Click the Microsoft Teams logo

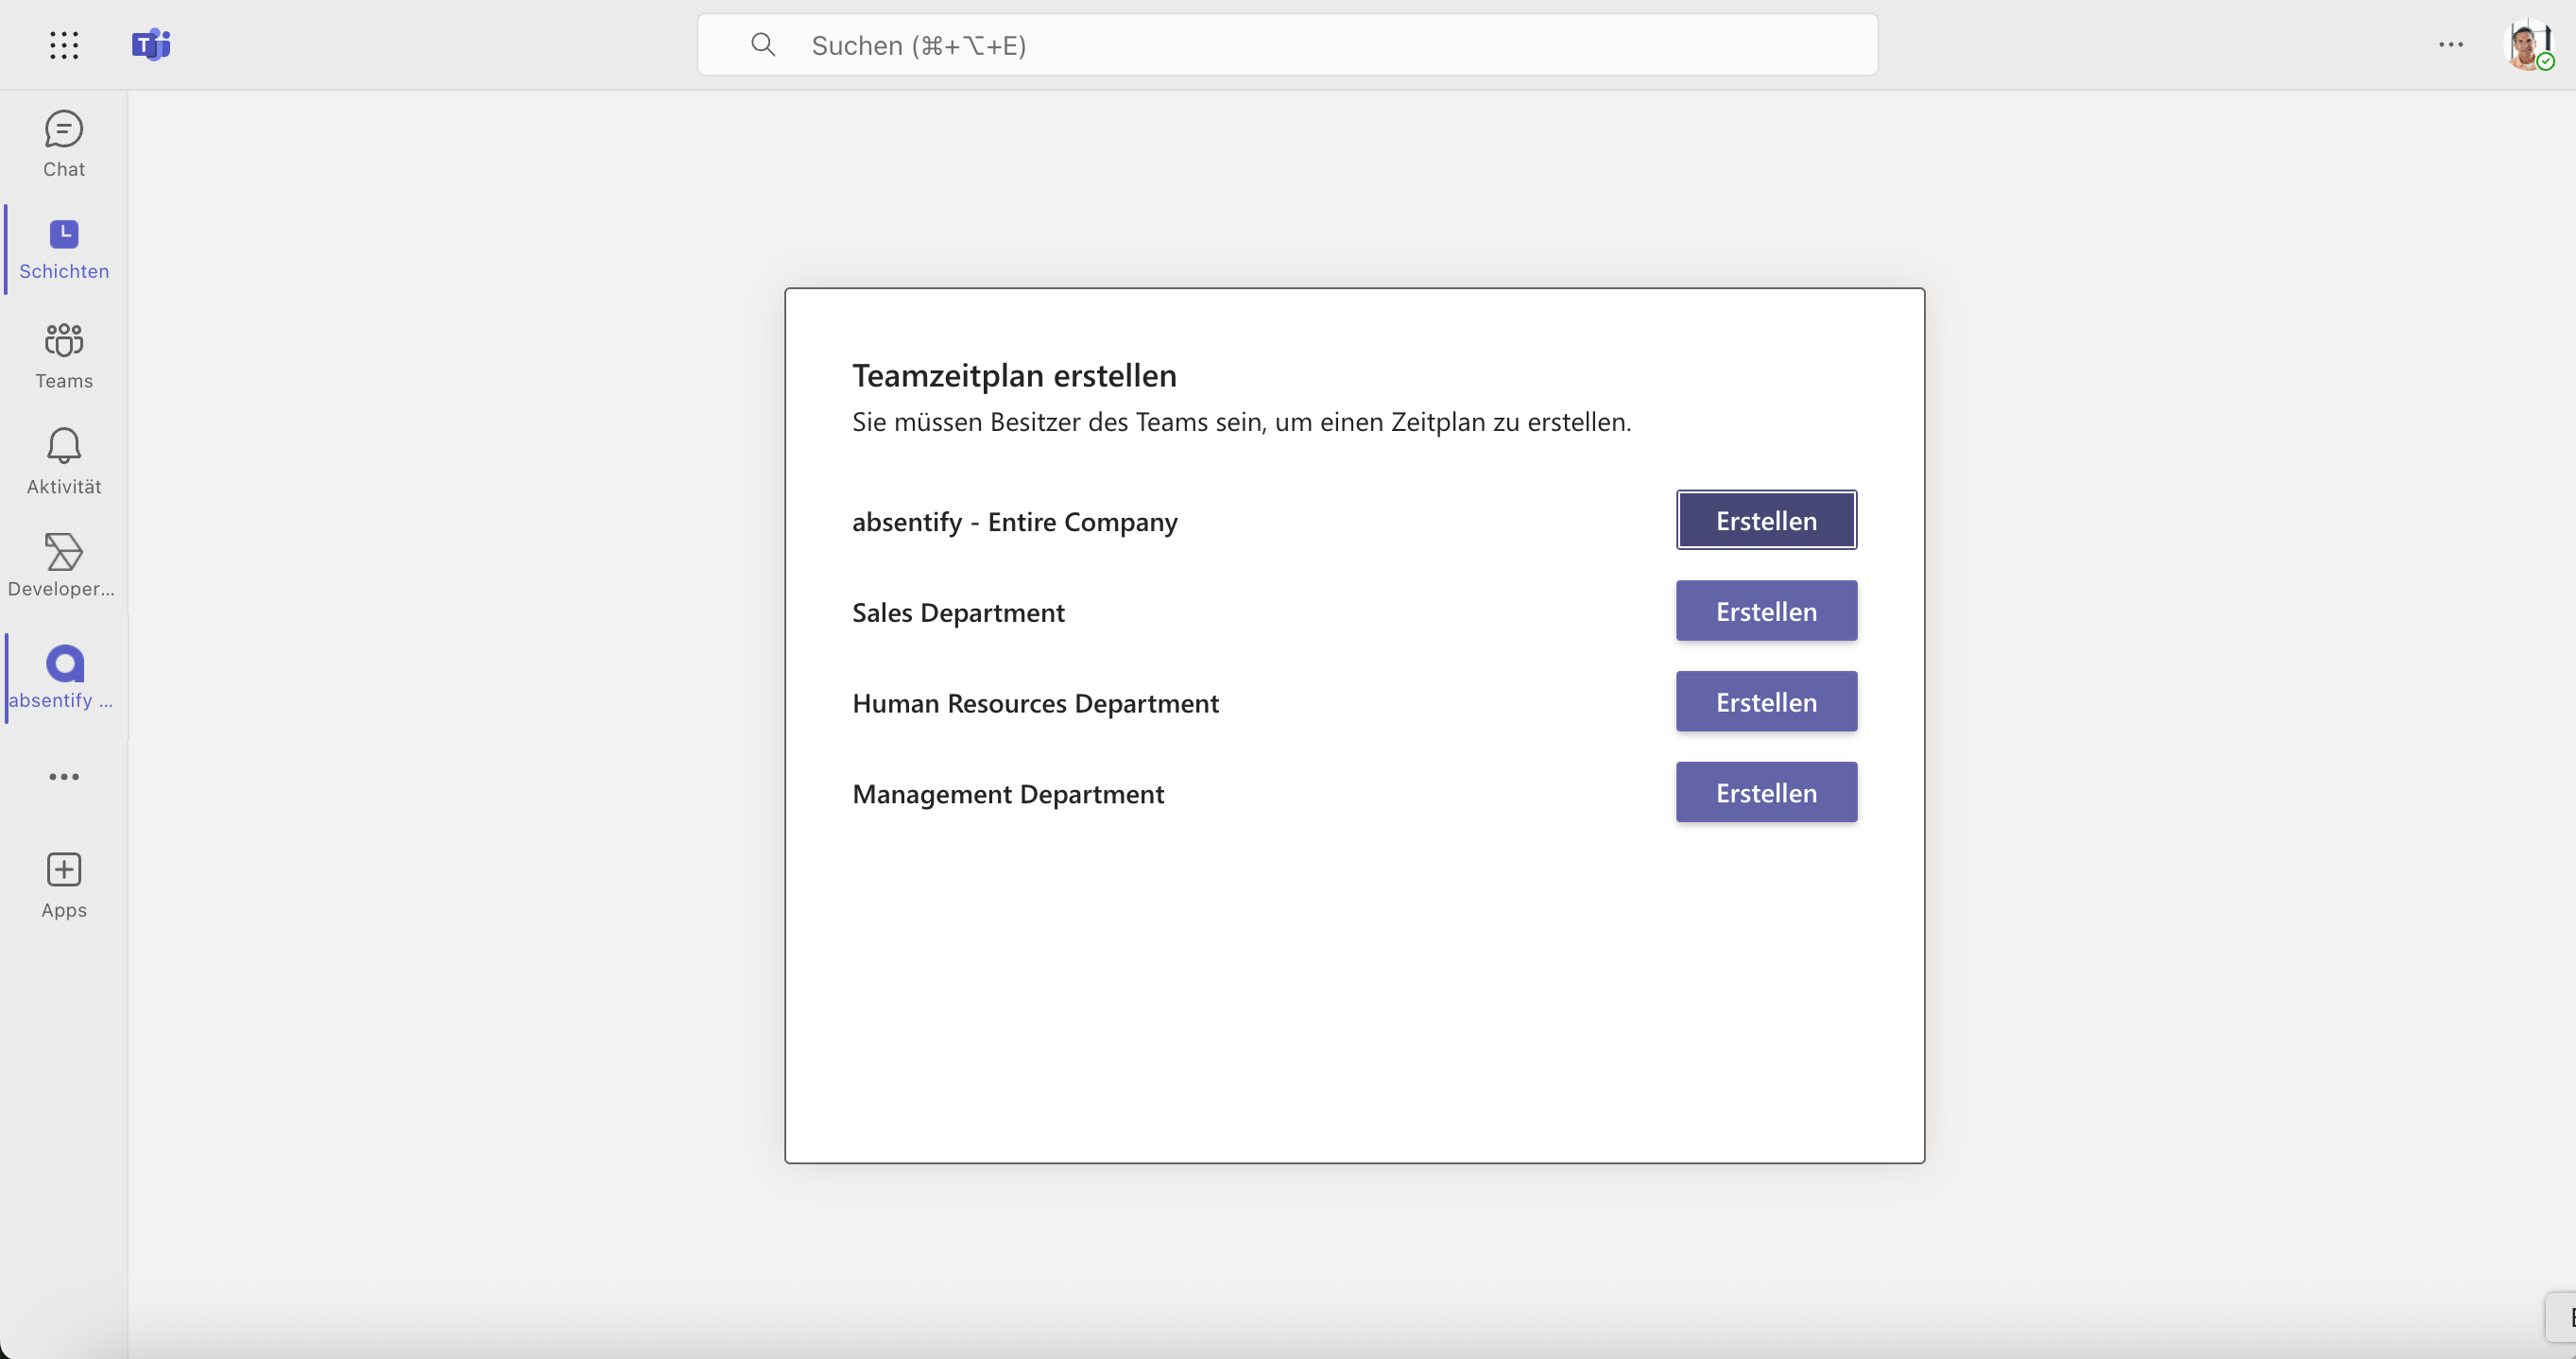pyautogui.click(x=151, y=44)
